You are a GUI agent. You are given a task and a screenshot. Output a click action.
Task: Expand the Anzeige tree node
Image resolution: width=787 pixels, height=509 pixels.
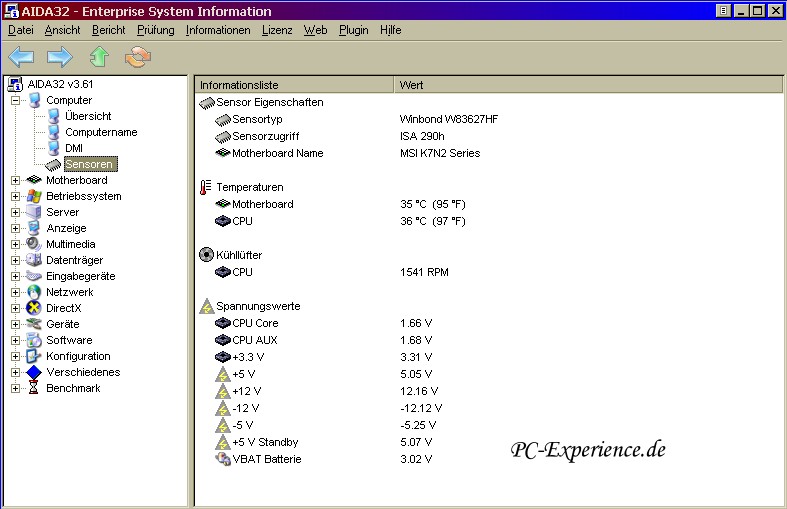[16, 228]
